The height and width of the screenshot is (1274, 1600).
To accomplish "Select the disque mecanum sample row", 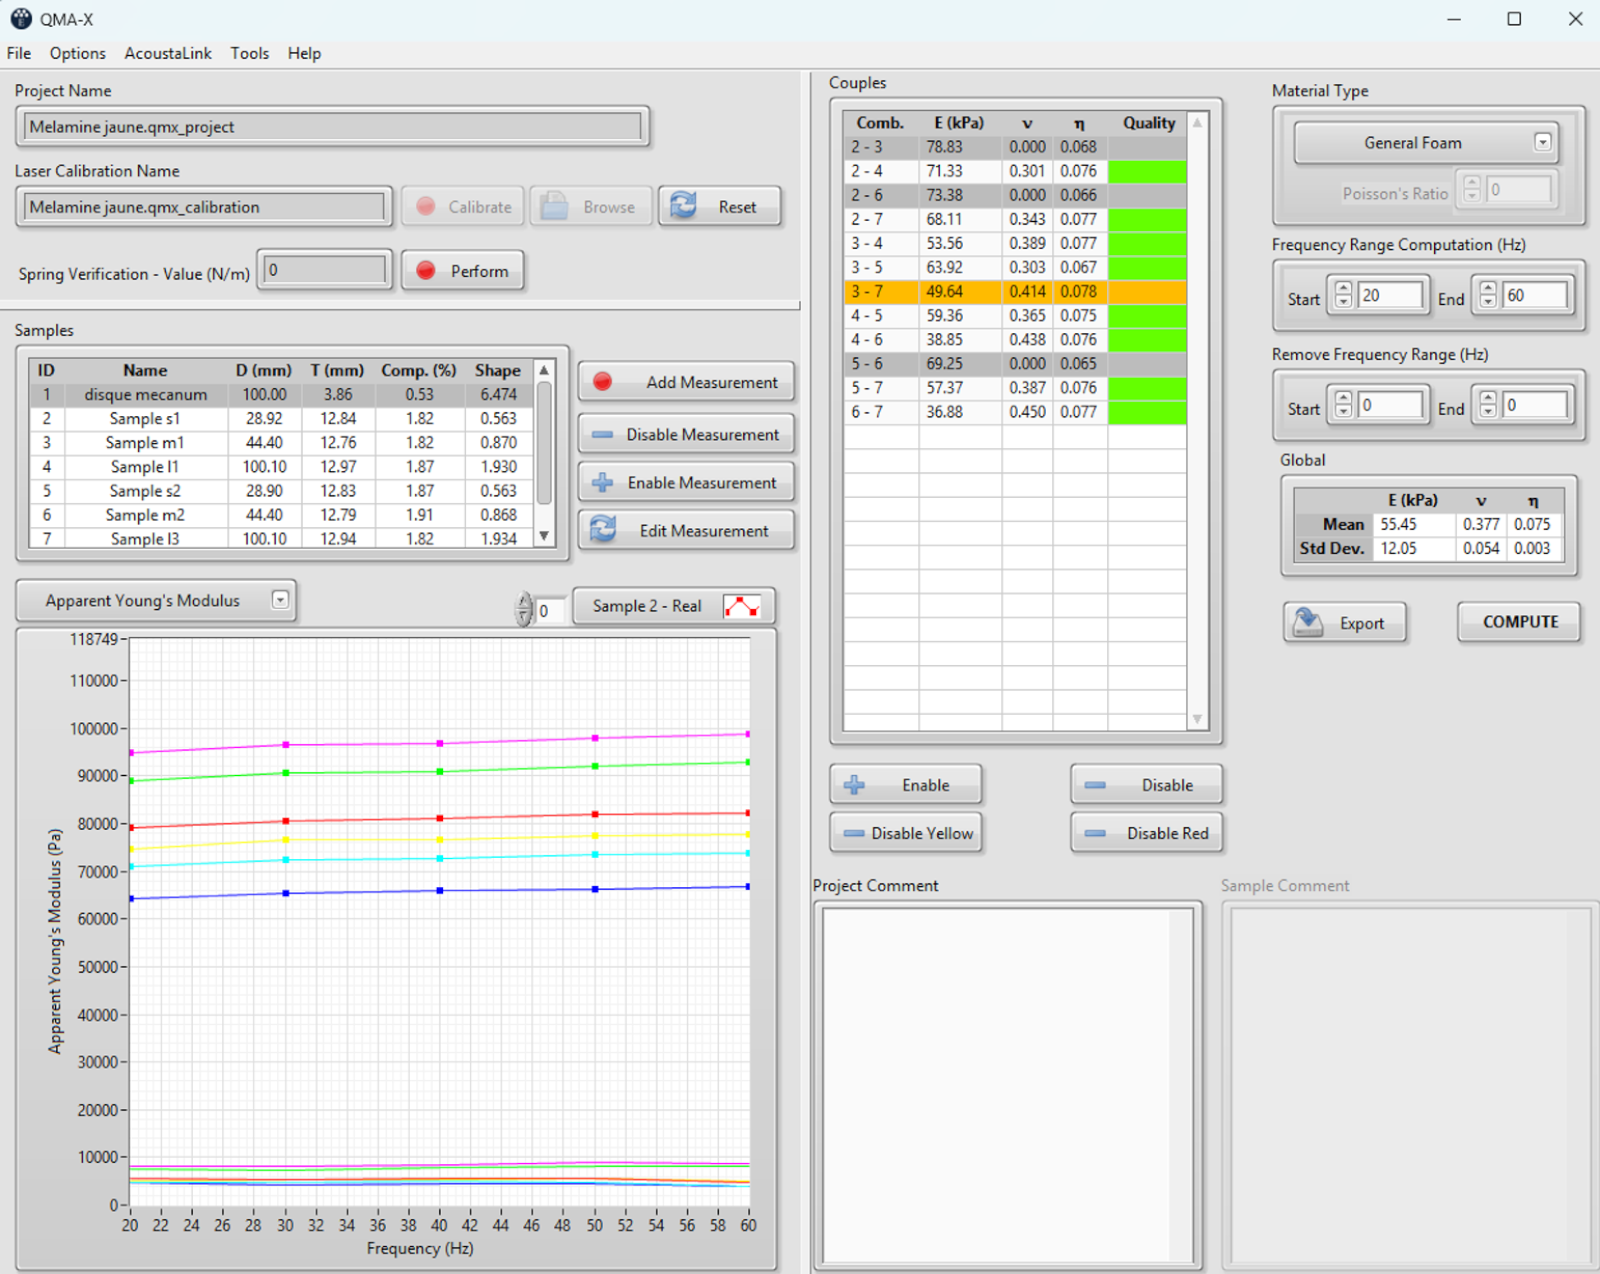I will [x=282, y=394].
